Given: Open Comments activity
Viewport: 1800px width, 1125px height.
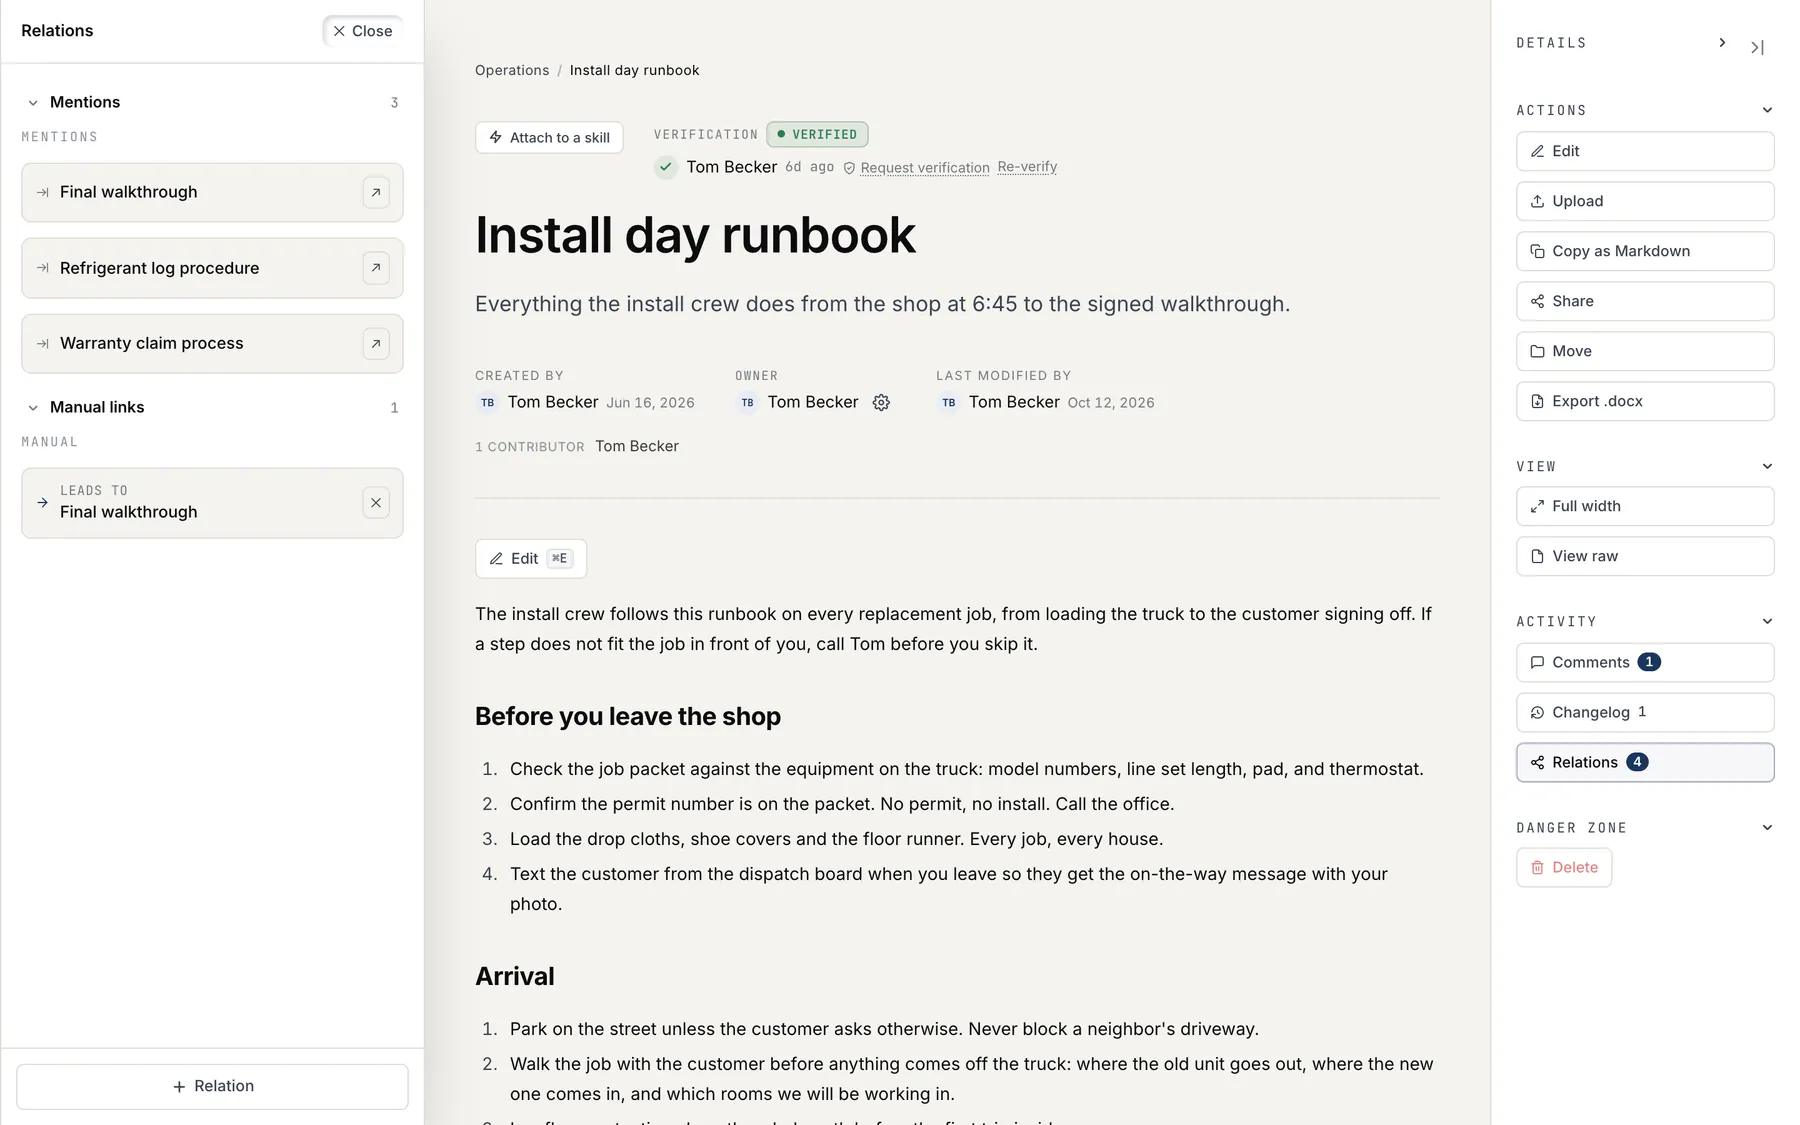Looking at the screenshot, I should (x=1645, y=662).
